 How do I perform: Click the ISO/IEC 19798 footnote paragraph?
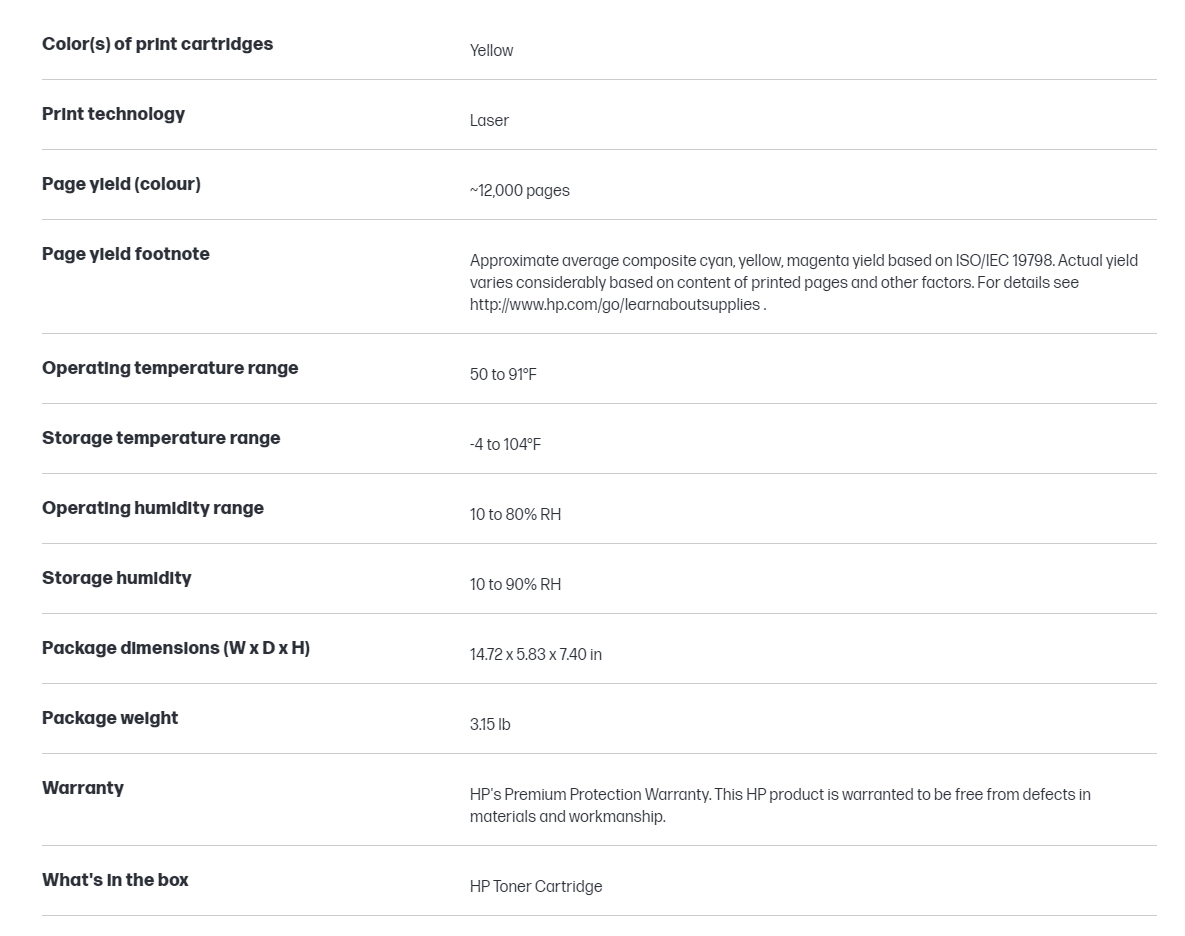(803, 283)
